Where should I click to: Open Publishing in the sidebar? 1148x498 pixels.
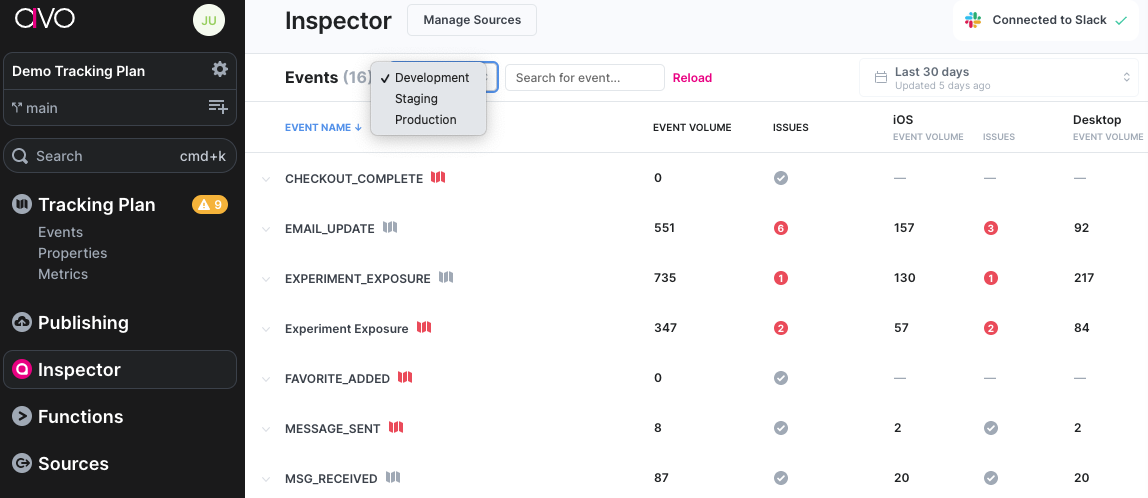[x=83, y=323]
